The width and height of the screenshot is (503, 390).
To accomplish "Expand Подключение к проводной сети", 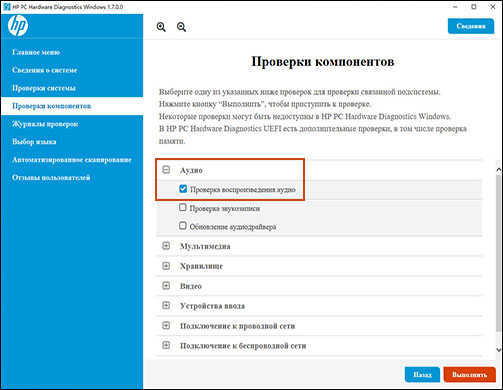I will click(x=166, y=325).
